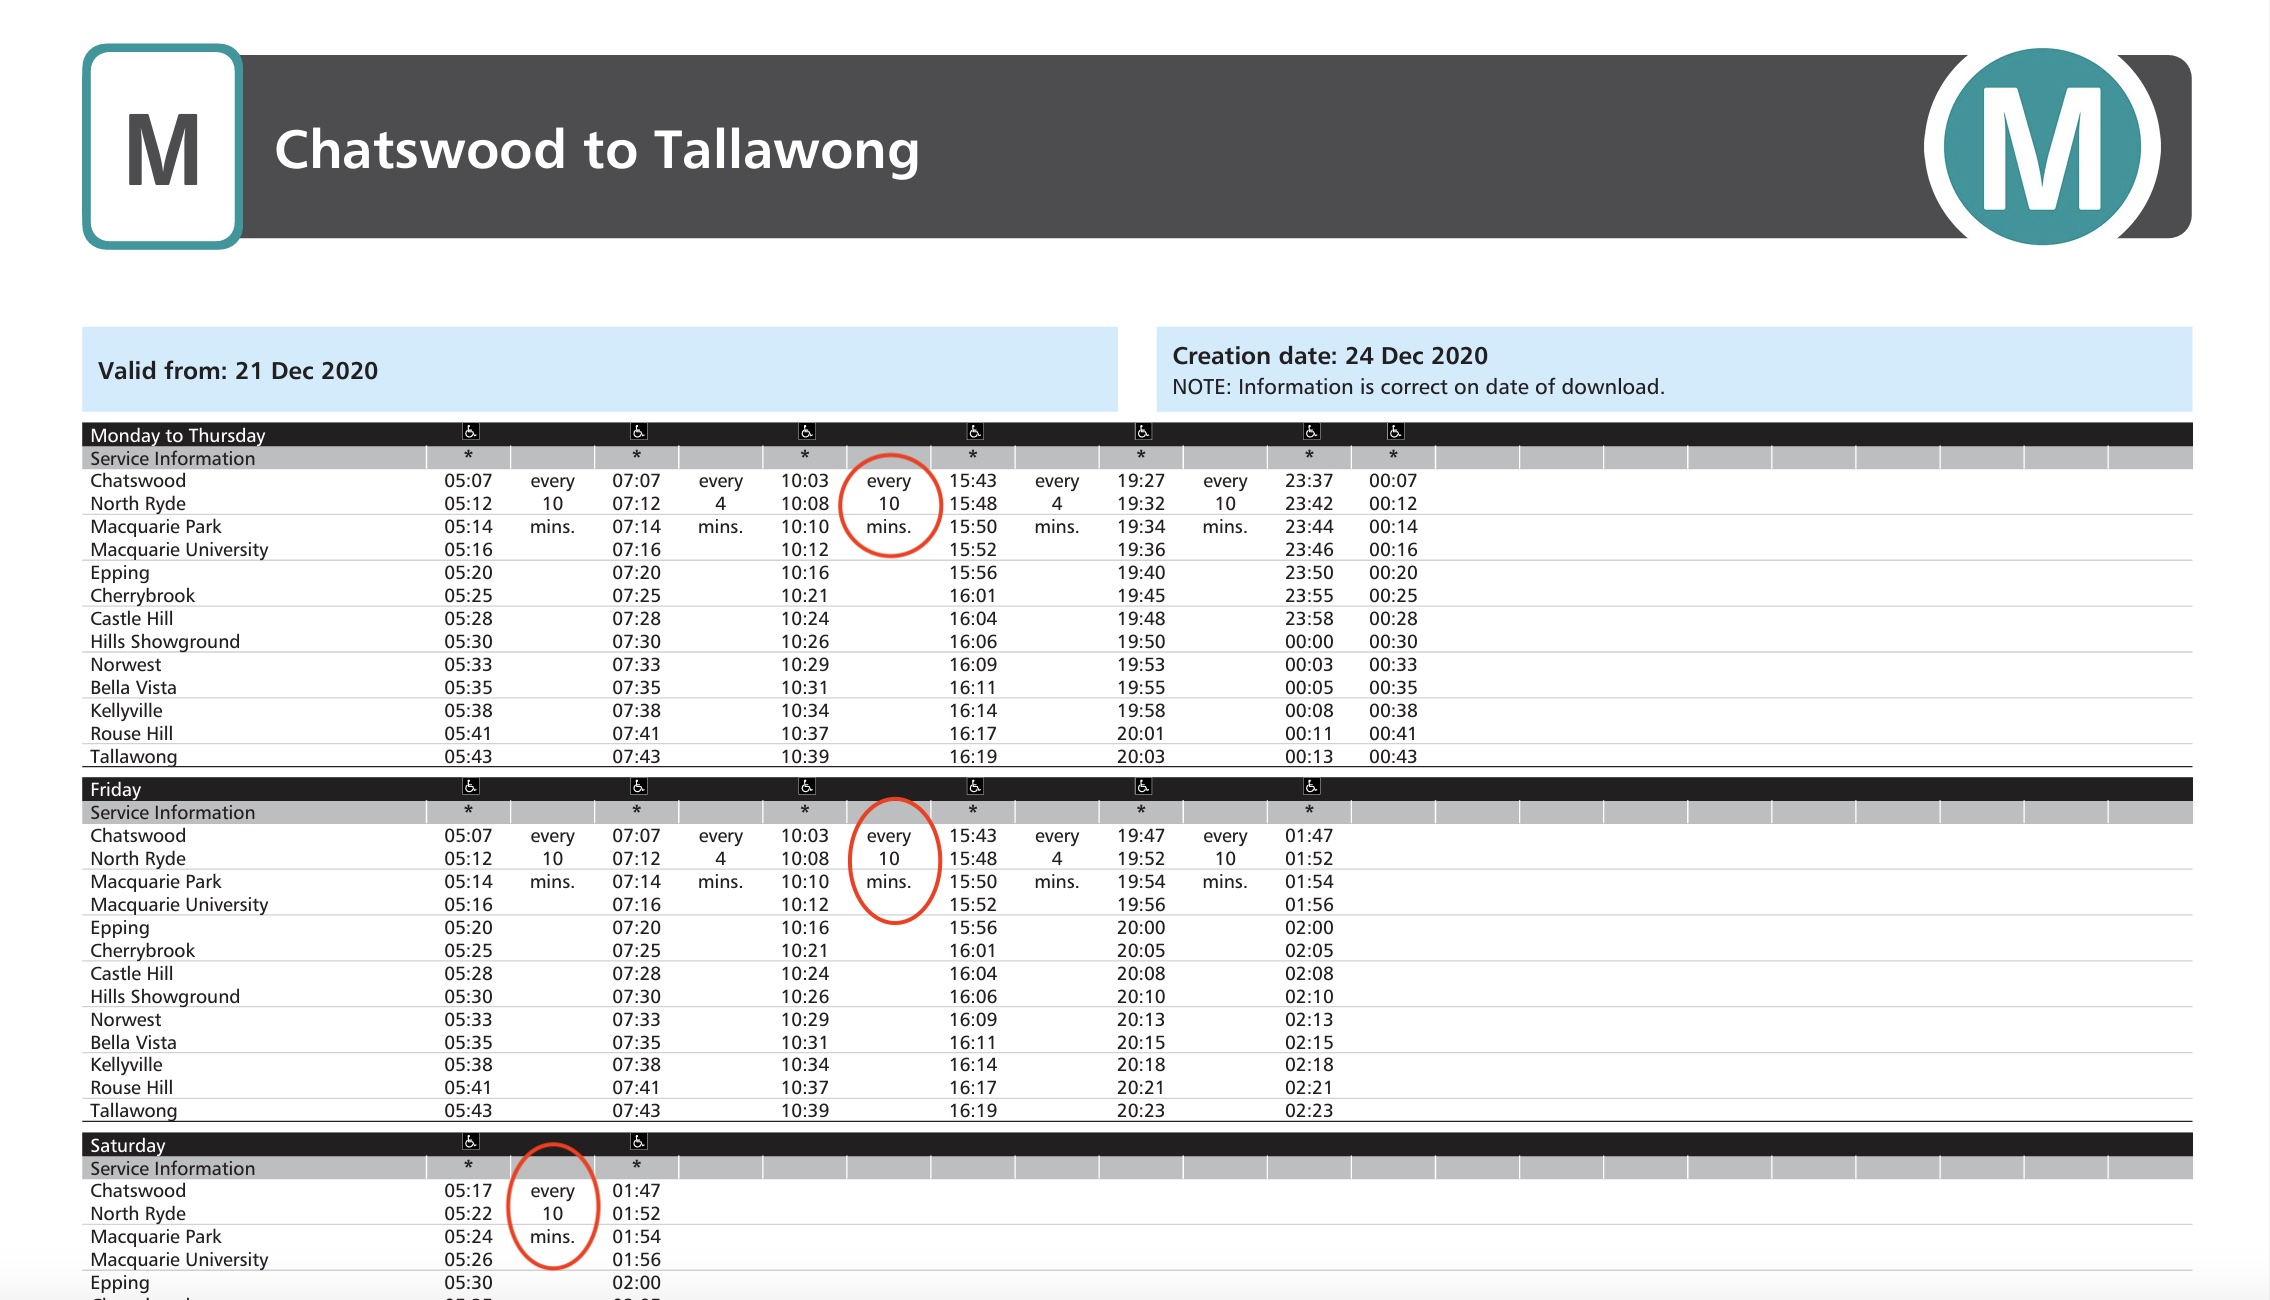This screenshot has height=1300, width=2270.
Task: Click the 00:00 Hills Showground time
Action: [x=1309, y=642]
